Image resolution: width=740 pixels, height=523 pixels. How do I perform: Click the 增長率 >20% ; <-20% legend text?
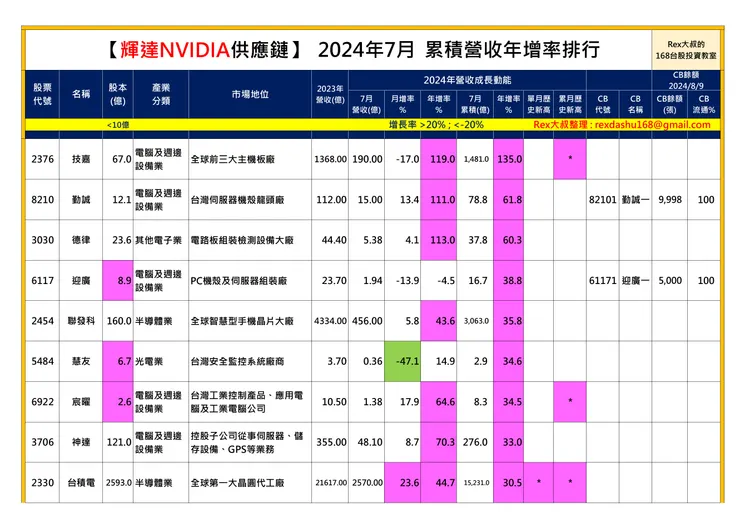[x=436, y=125]
